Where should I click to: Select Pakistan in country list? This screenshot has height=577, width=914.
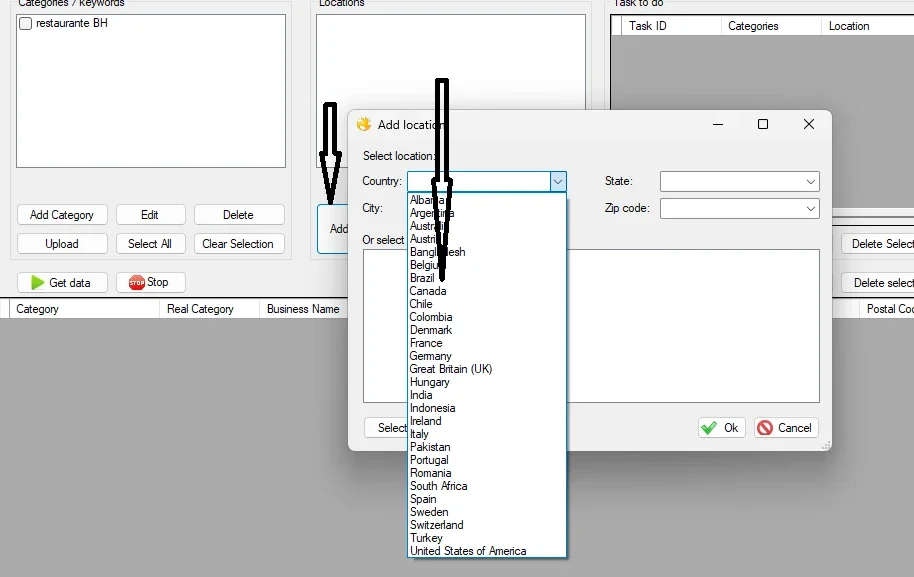487,447
